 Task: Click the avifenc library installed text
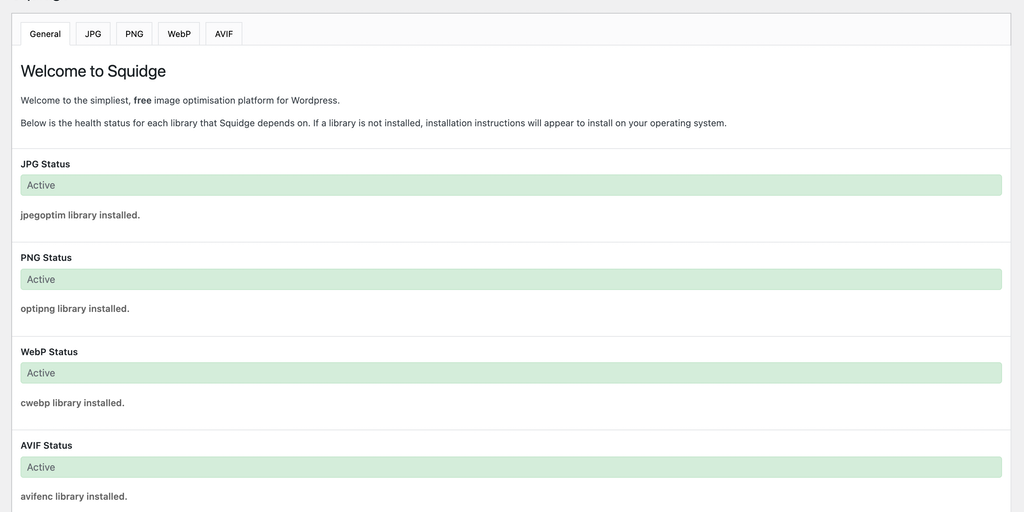click(x=74, y=497)
